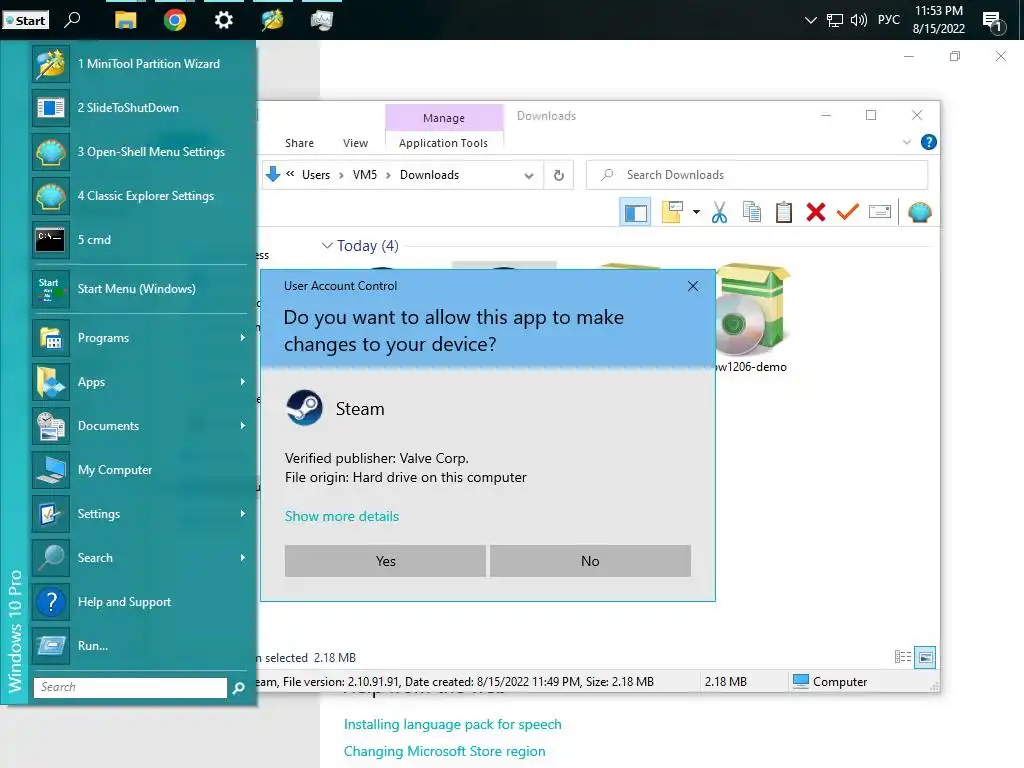Open Settings gear on taskbar

pos(223,20)
